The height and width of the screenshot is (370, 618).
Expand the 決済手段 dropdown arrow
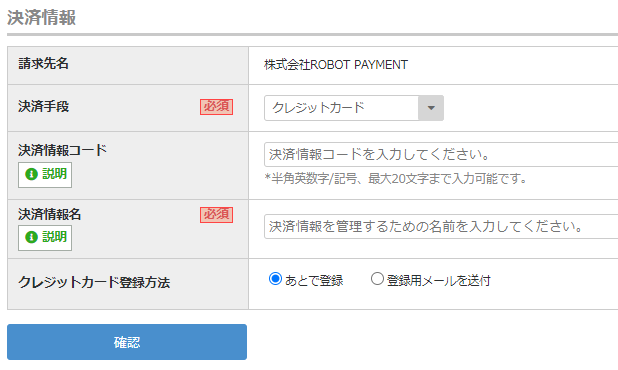pyautogui.click(x=431, y=108)
